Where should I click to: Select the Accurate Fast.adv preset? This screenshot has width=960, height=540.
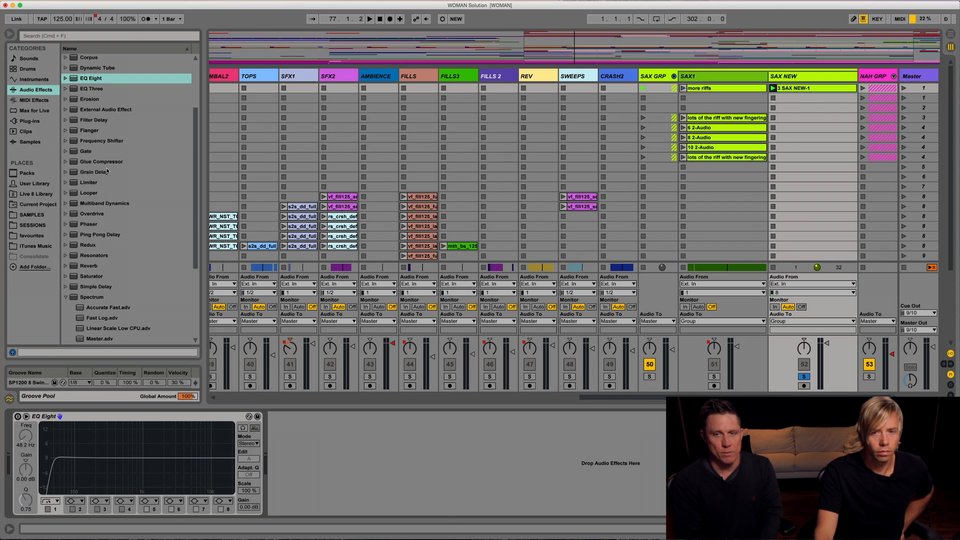tap(108, 307)
